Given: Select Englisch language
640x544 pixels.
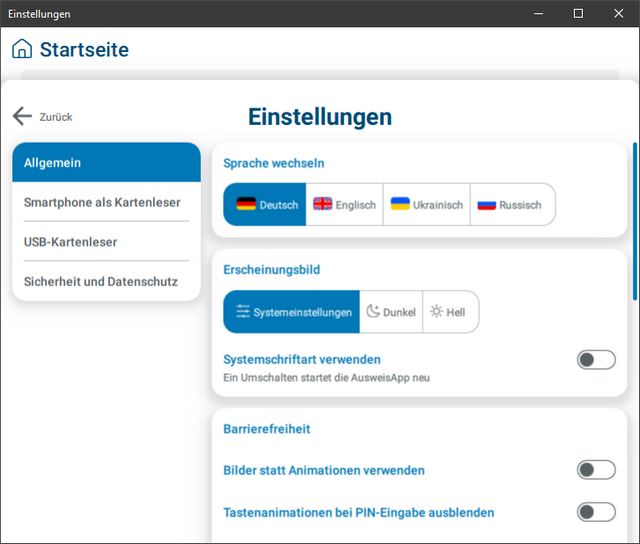Looking at the screenshot, I should coord(344,204).
